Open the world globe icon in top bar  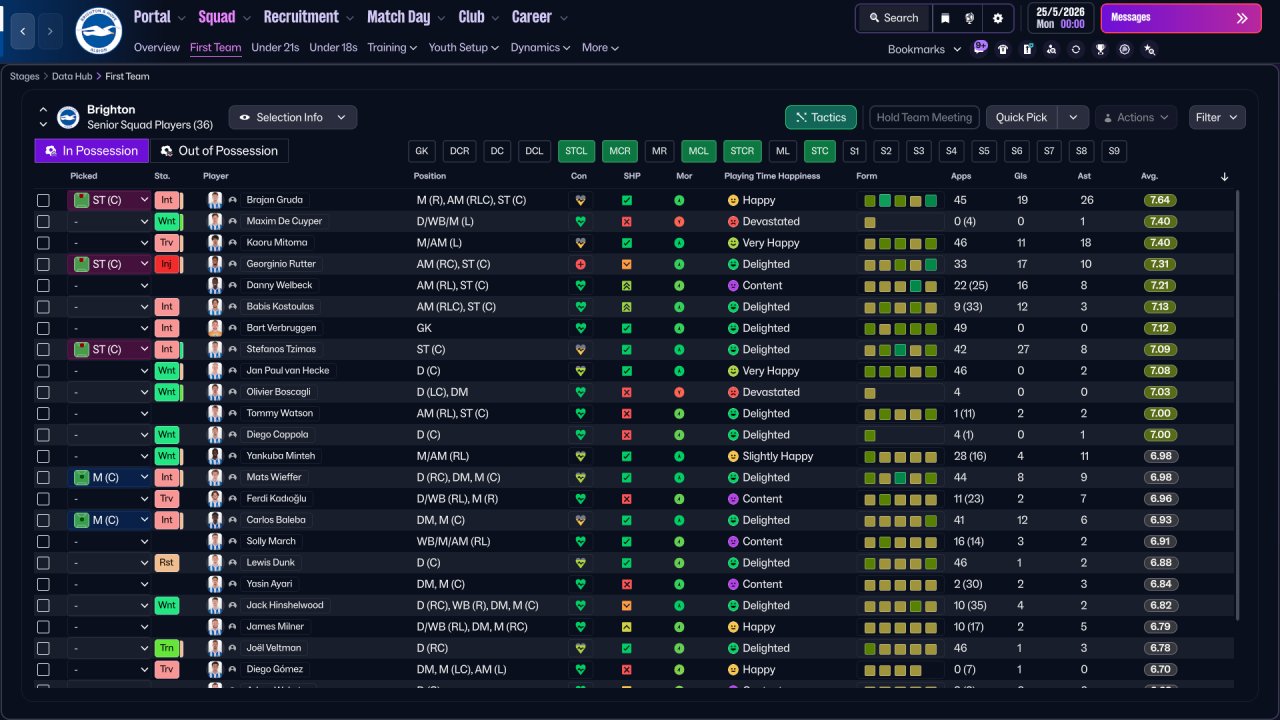[x=970, y=18]
